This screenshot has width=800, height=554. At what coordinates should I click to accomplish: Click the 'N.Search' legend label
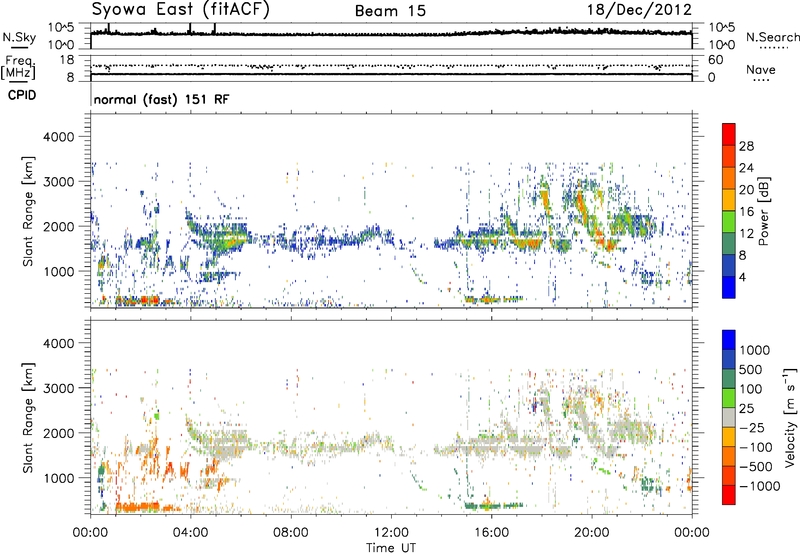pyautogui.click(x=772, y=37)
